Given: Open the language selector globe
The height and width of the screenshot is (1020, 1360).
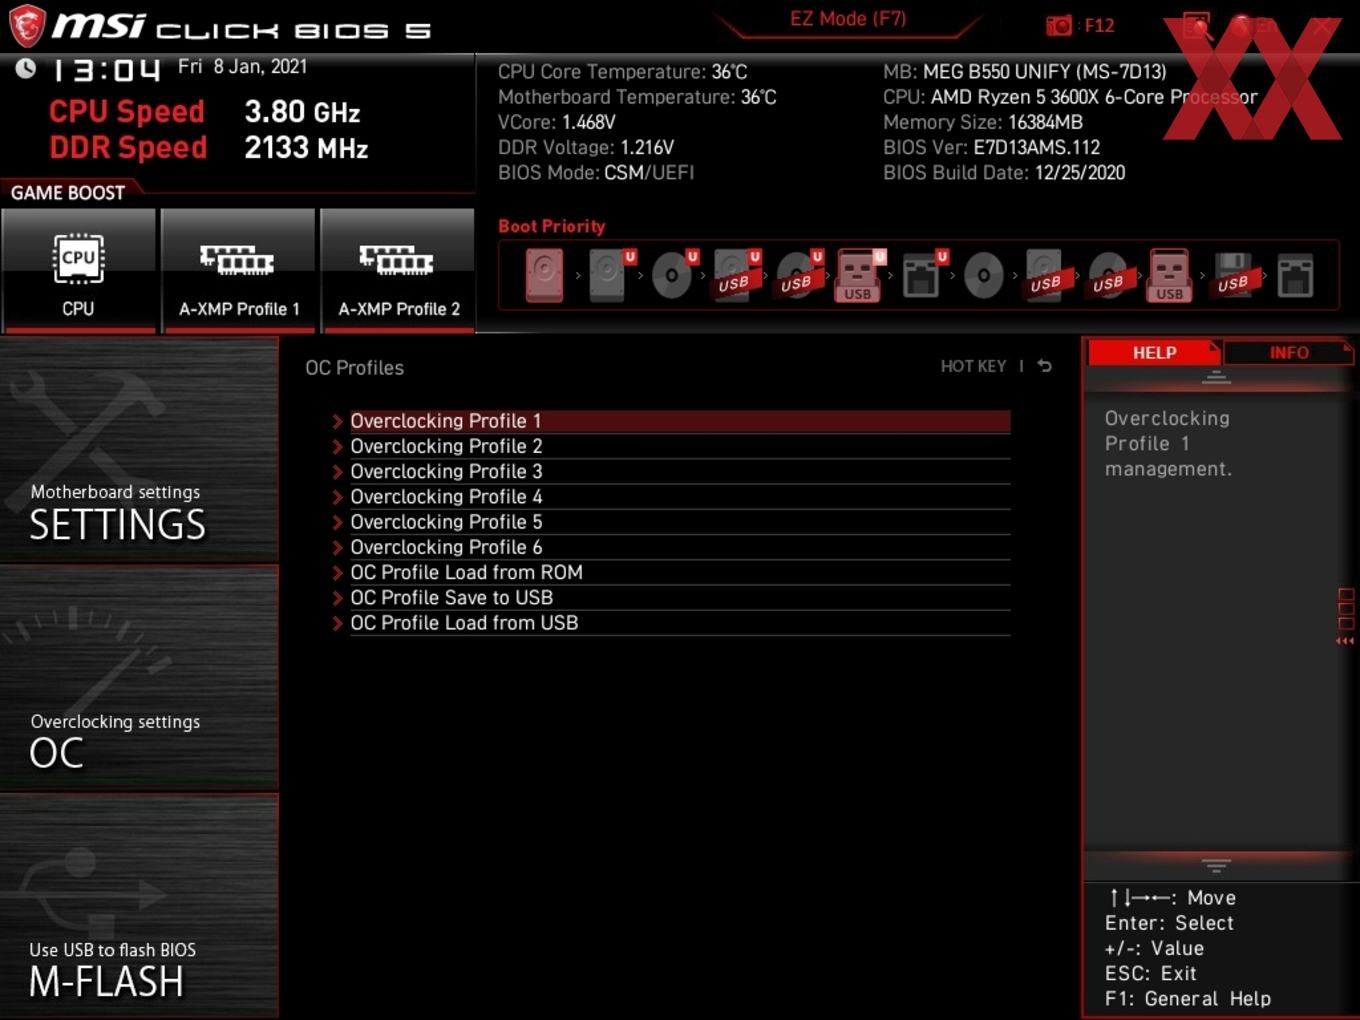Looking at the screenshot, I should coord(1242,25).
